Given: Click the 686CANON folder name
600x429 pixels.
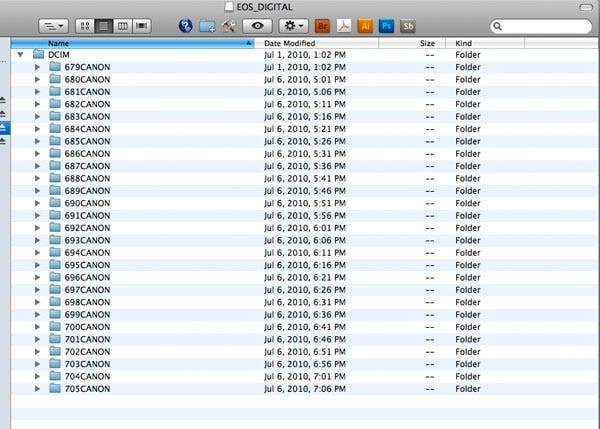Looking at the screenshot, I should [x=87, y=153].
